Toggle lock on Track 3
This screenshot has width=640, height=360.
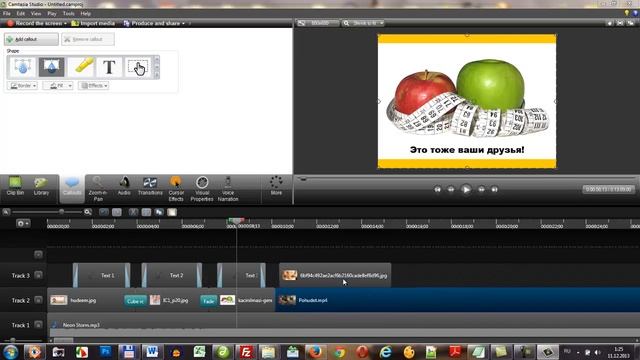(38, 275)
